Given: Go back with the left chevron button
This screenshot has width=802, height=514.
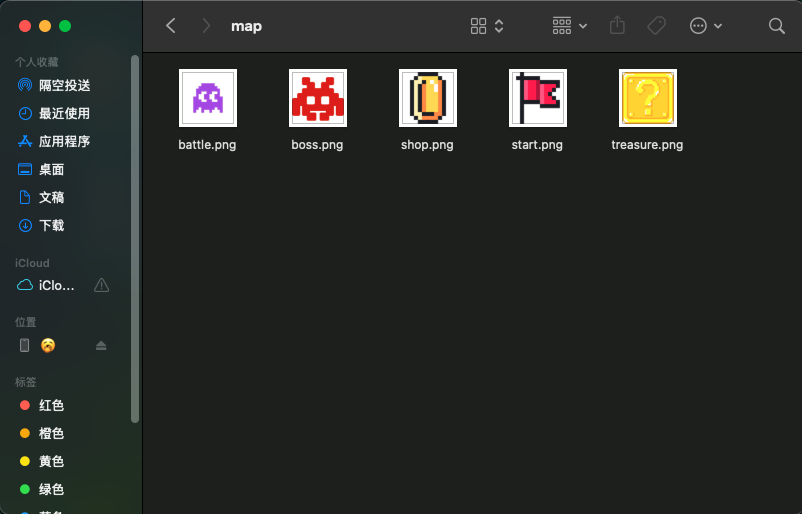Looking at the screenshot, I should 171,26.
